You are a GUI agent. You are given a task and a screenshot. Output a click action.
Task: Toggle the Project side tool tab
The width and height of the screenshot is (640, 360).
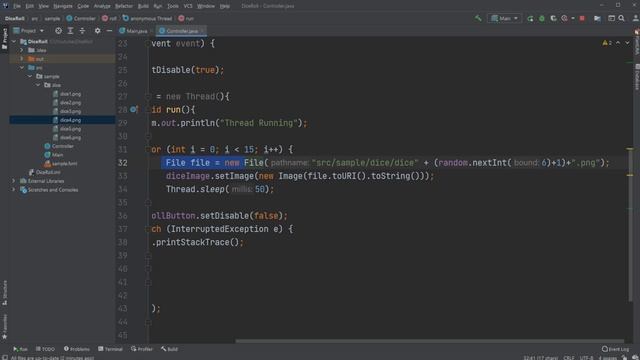click(x=4, y=38)
